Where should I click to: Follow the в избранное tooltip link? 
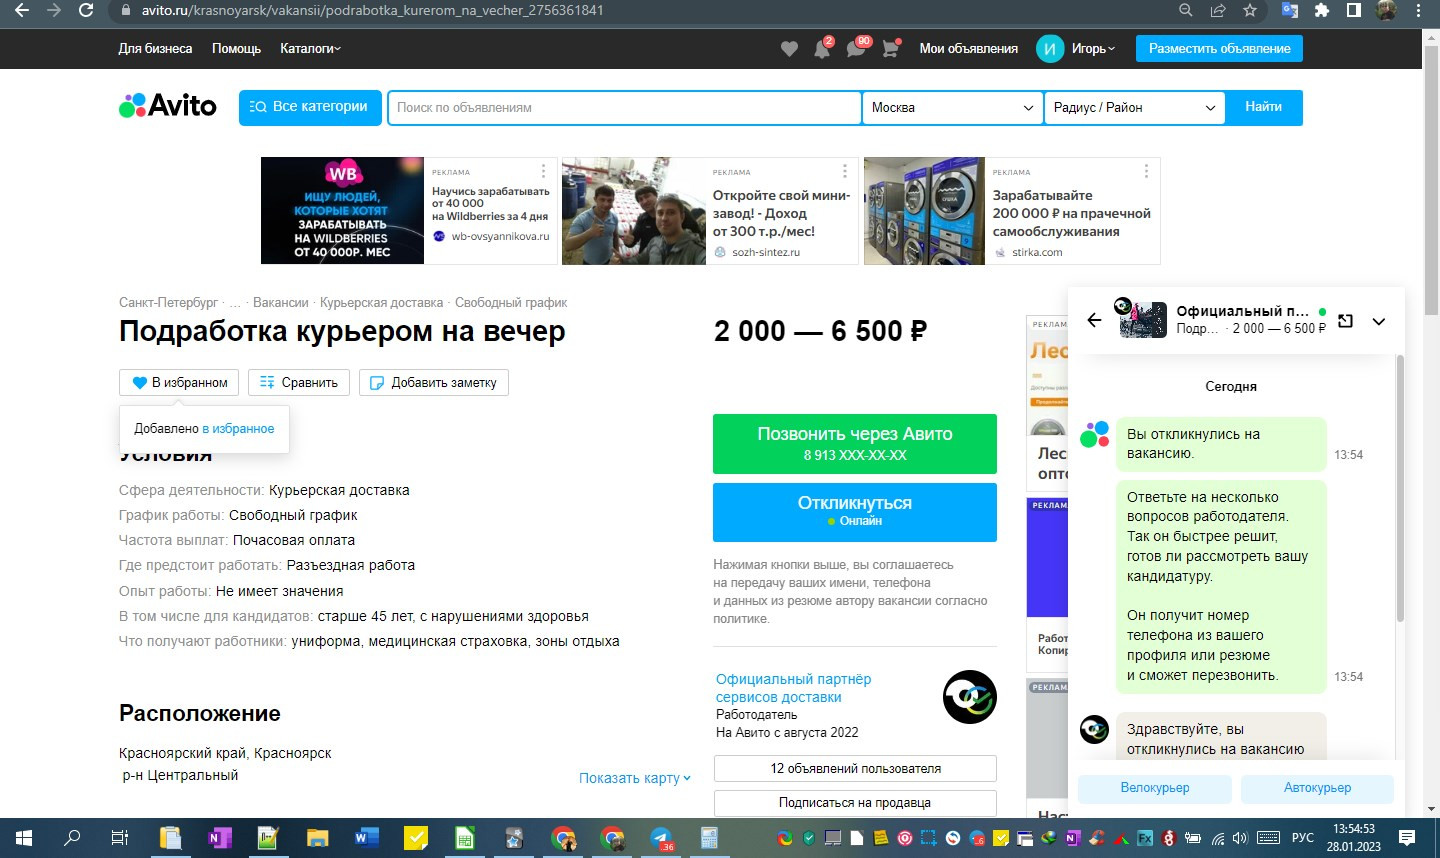coord(238,428)
